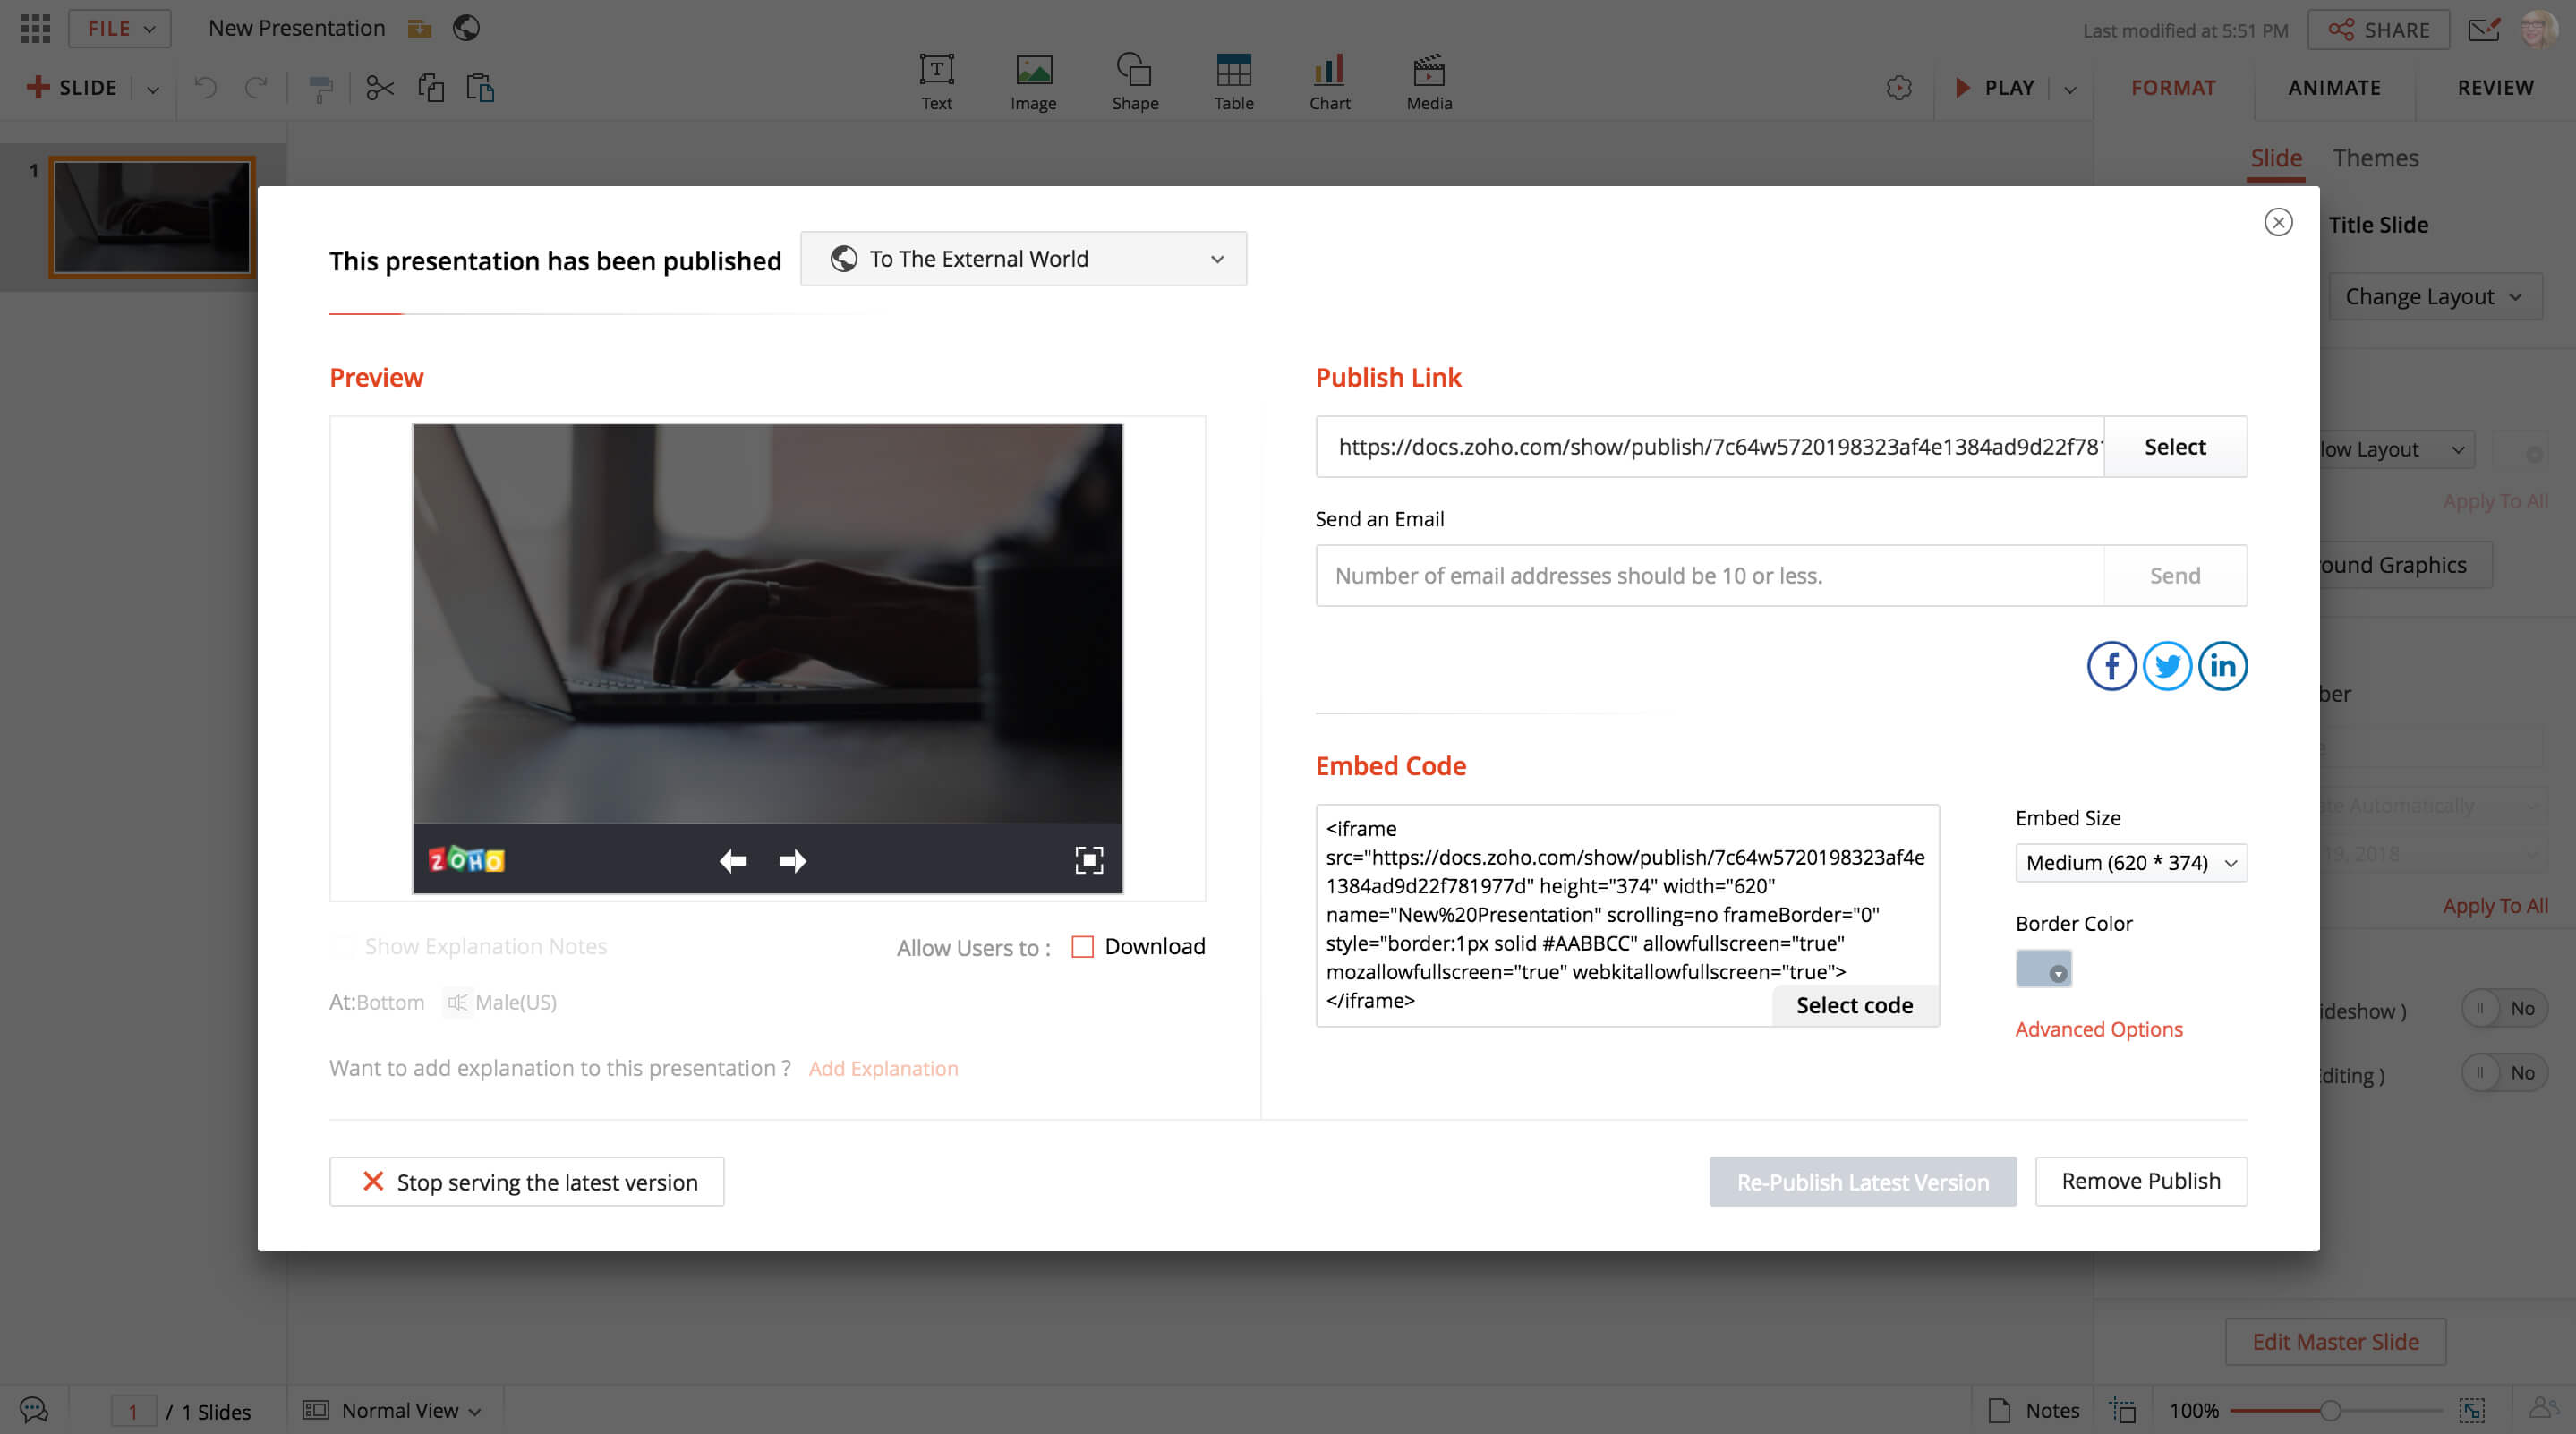
Task: Close the publish dialog
Action: [x=2278, y=222]
